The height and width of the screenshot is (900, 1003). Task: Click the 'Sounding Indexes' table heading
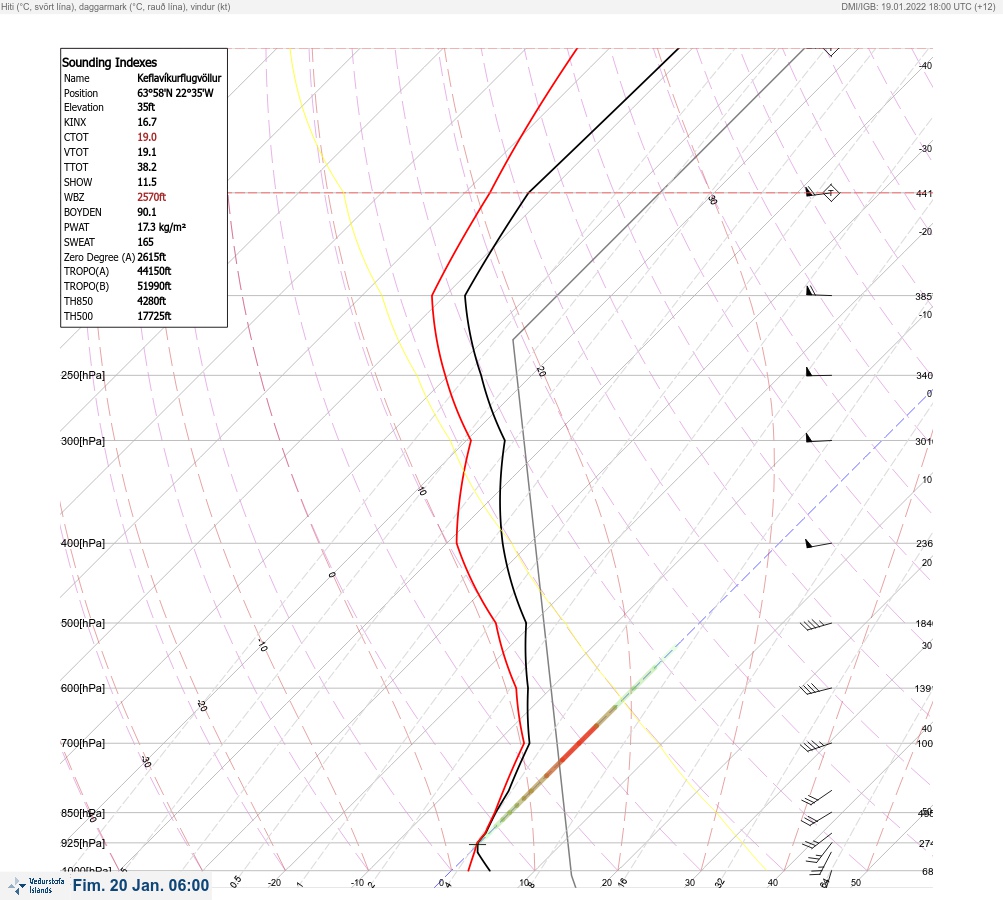109,63
